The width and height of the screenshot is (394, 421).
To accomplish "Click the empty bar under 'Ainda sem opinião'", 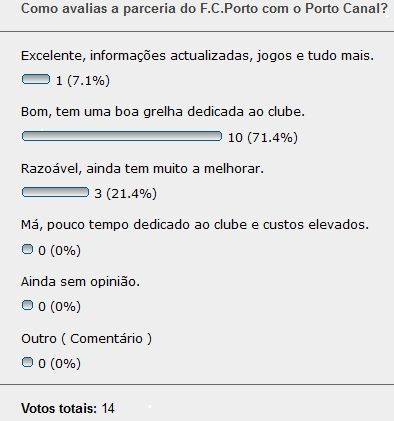I will 27,305.
